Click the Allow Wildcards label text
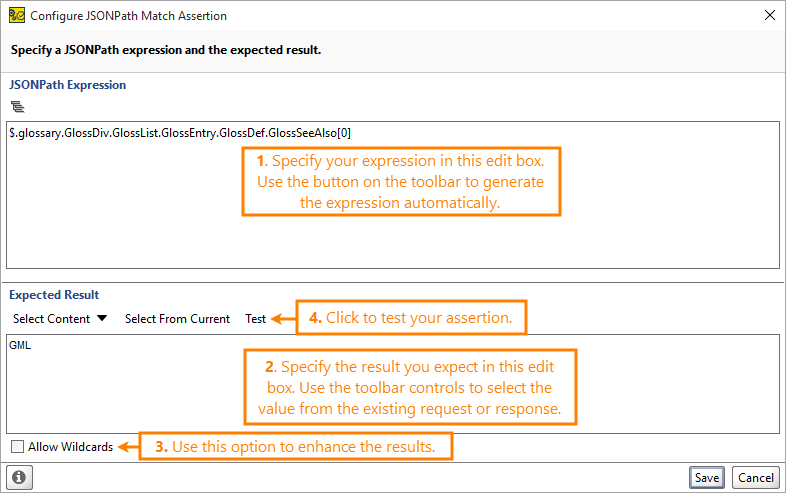Image resolution: width=786 pixels, height=493 pixels. click(71, 447)
